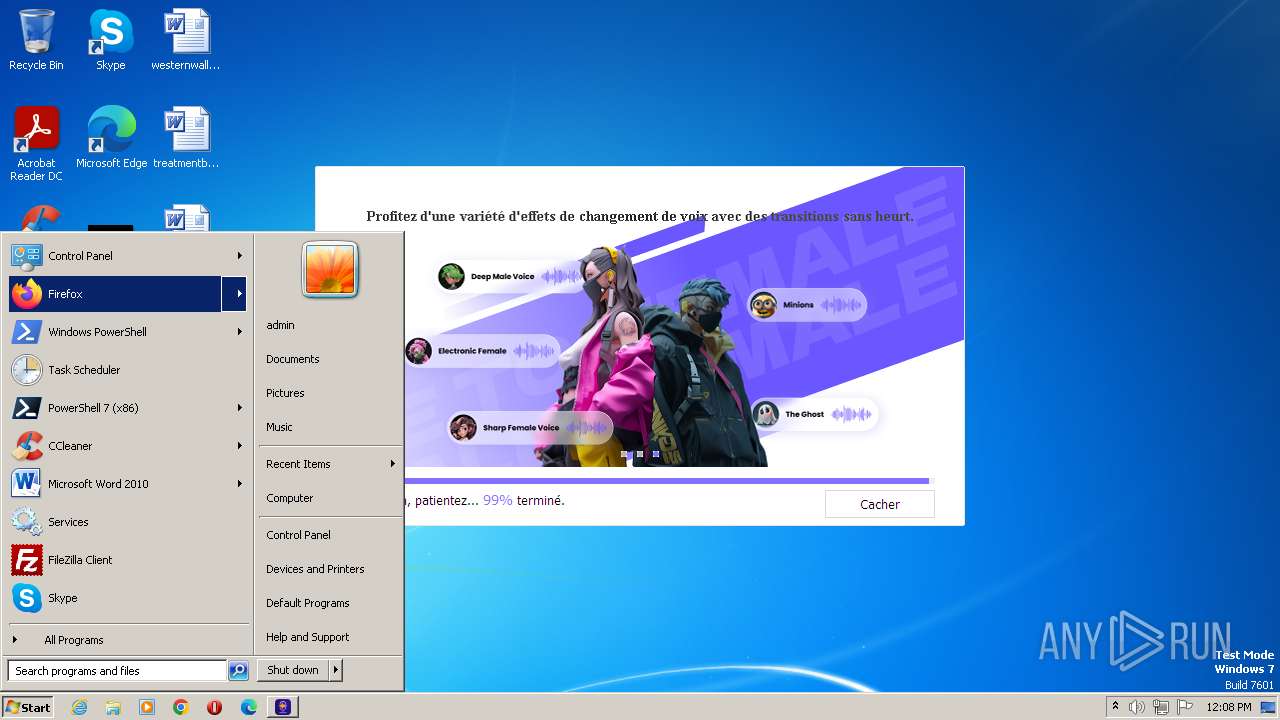Launch Microsoft Edge desktop shortcut
Screen dimensions: 1280x720
point(111,138)
